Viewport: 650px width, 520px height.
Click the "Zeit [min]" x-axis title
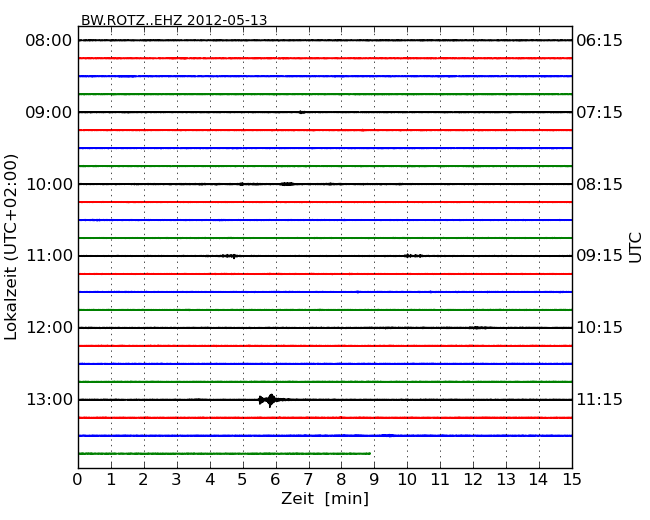(x=325, y=498)
